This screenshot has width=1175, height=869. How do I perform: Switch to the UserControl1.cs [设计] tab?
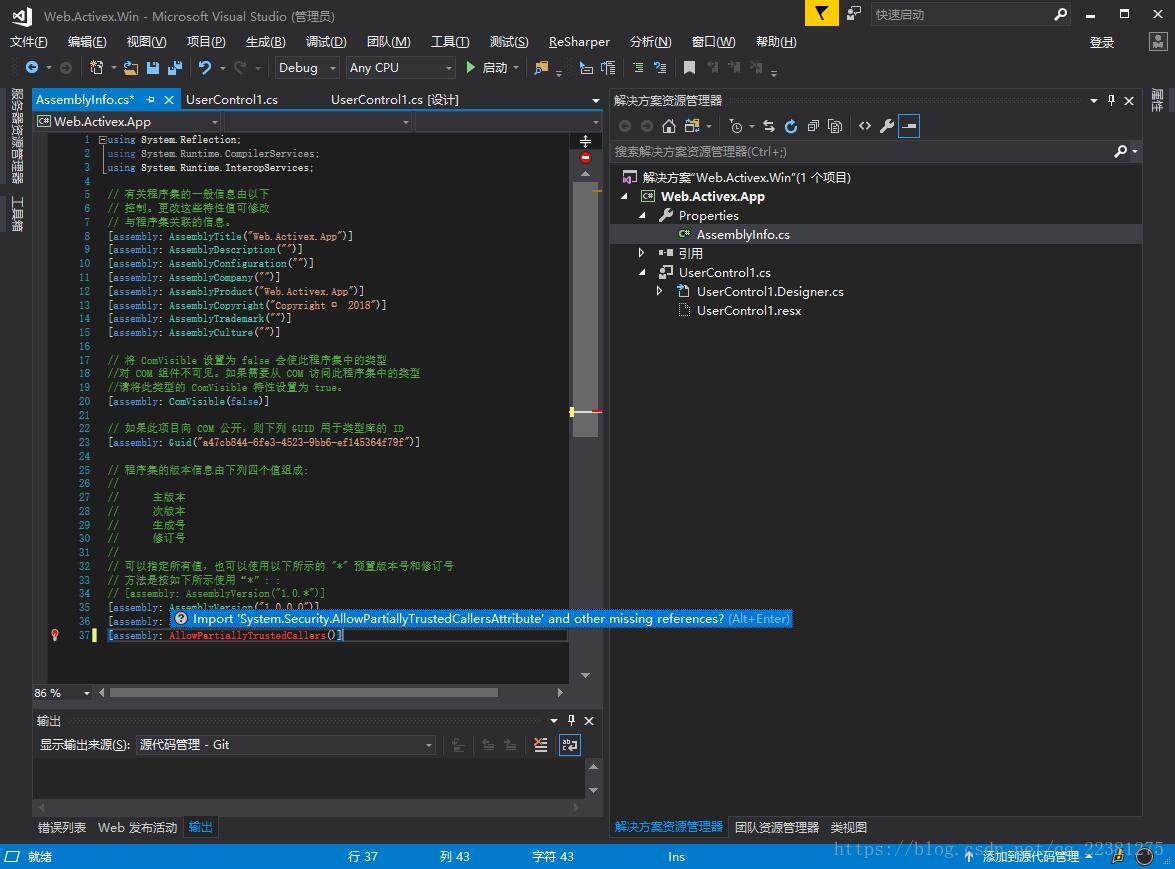[395, 100]
